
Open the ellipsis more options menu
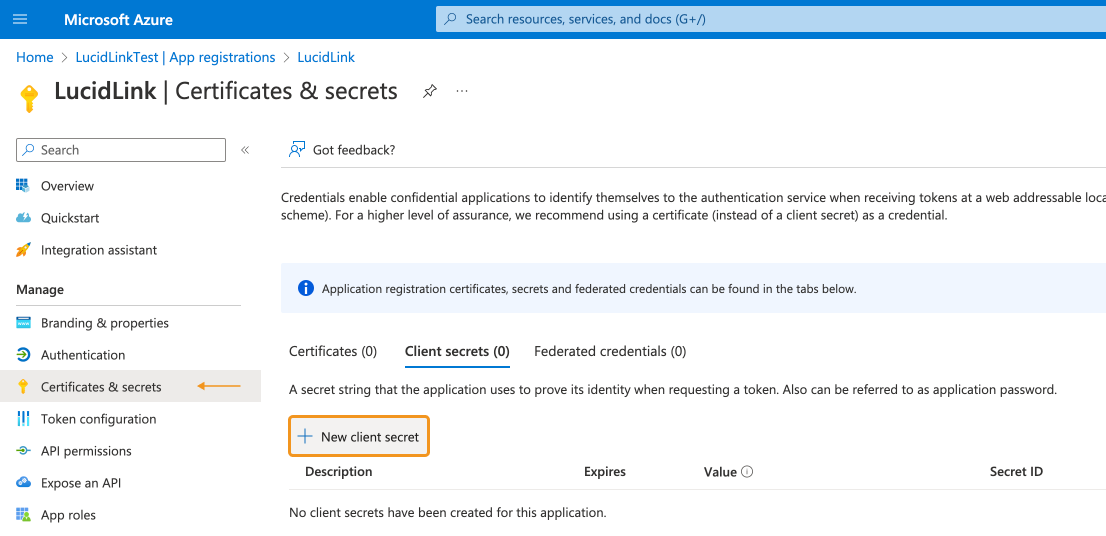coord(462,91)
